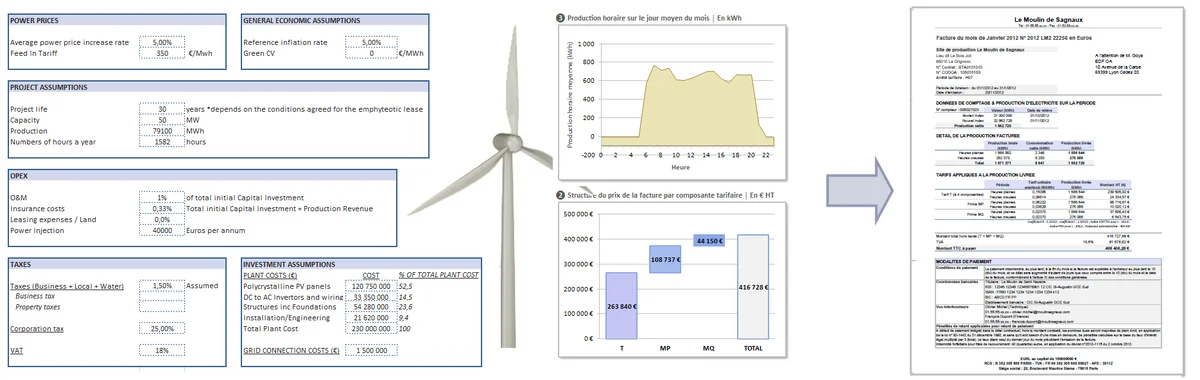This screenshot has height=380, width=1200.
Task: Select the Average power price increase rate 5,00% cell
Action: (x=161, y=43)
